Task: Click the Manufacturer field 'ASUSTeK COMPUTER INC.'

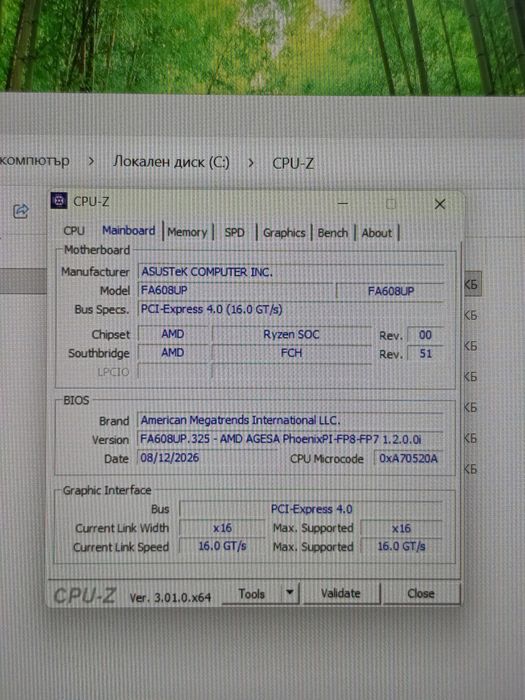Action: pyautogui.click(x=291, y=272)
